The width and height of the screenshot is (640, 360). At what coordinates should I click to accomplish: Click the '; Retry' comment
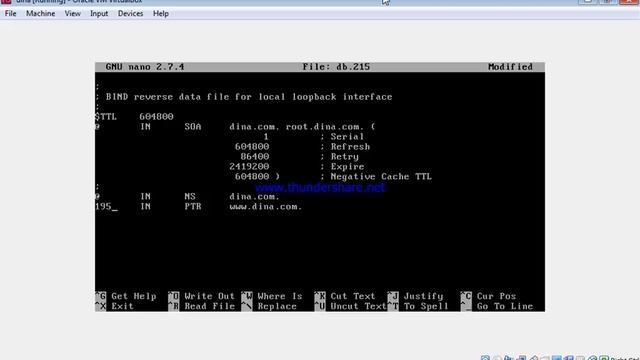pyautogui.click(x=339, y=157)
